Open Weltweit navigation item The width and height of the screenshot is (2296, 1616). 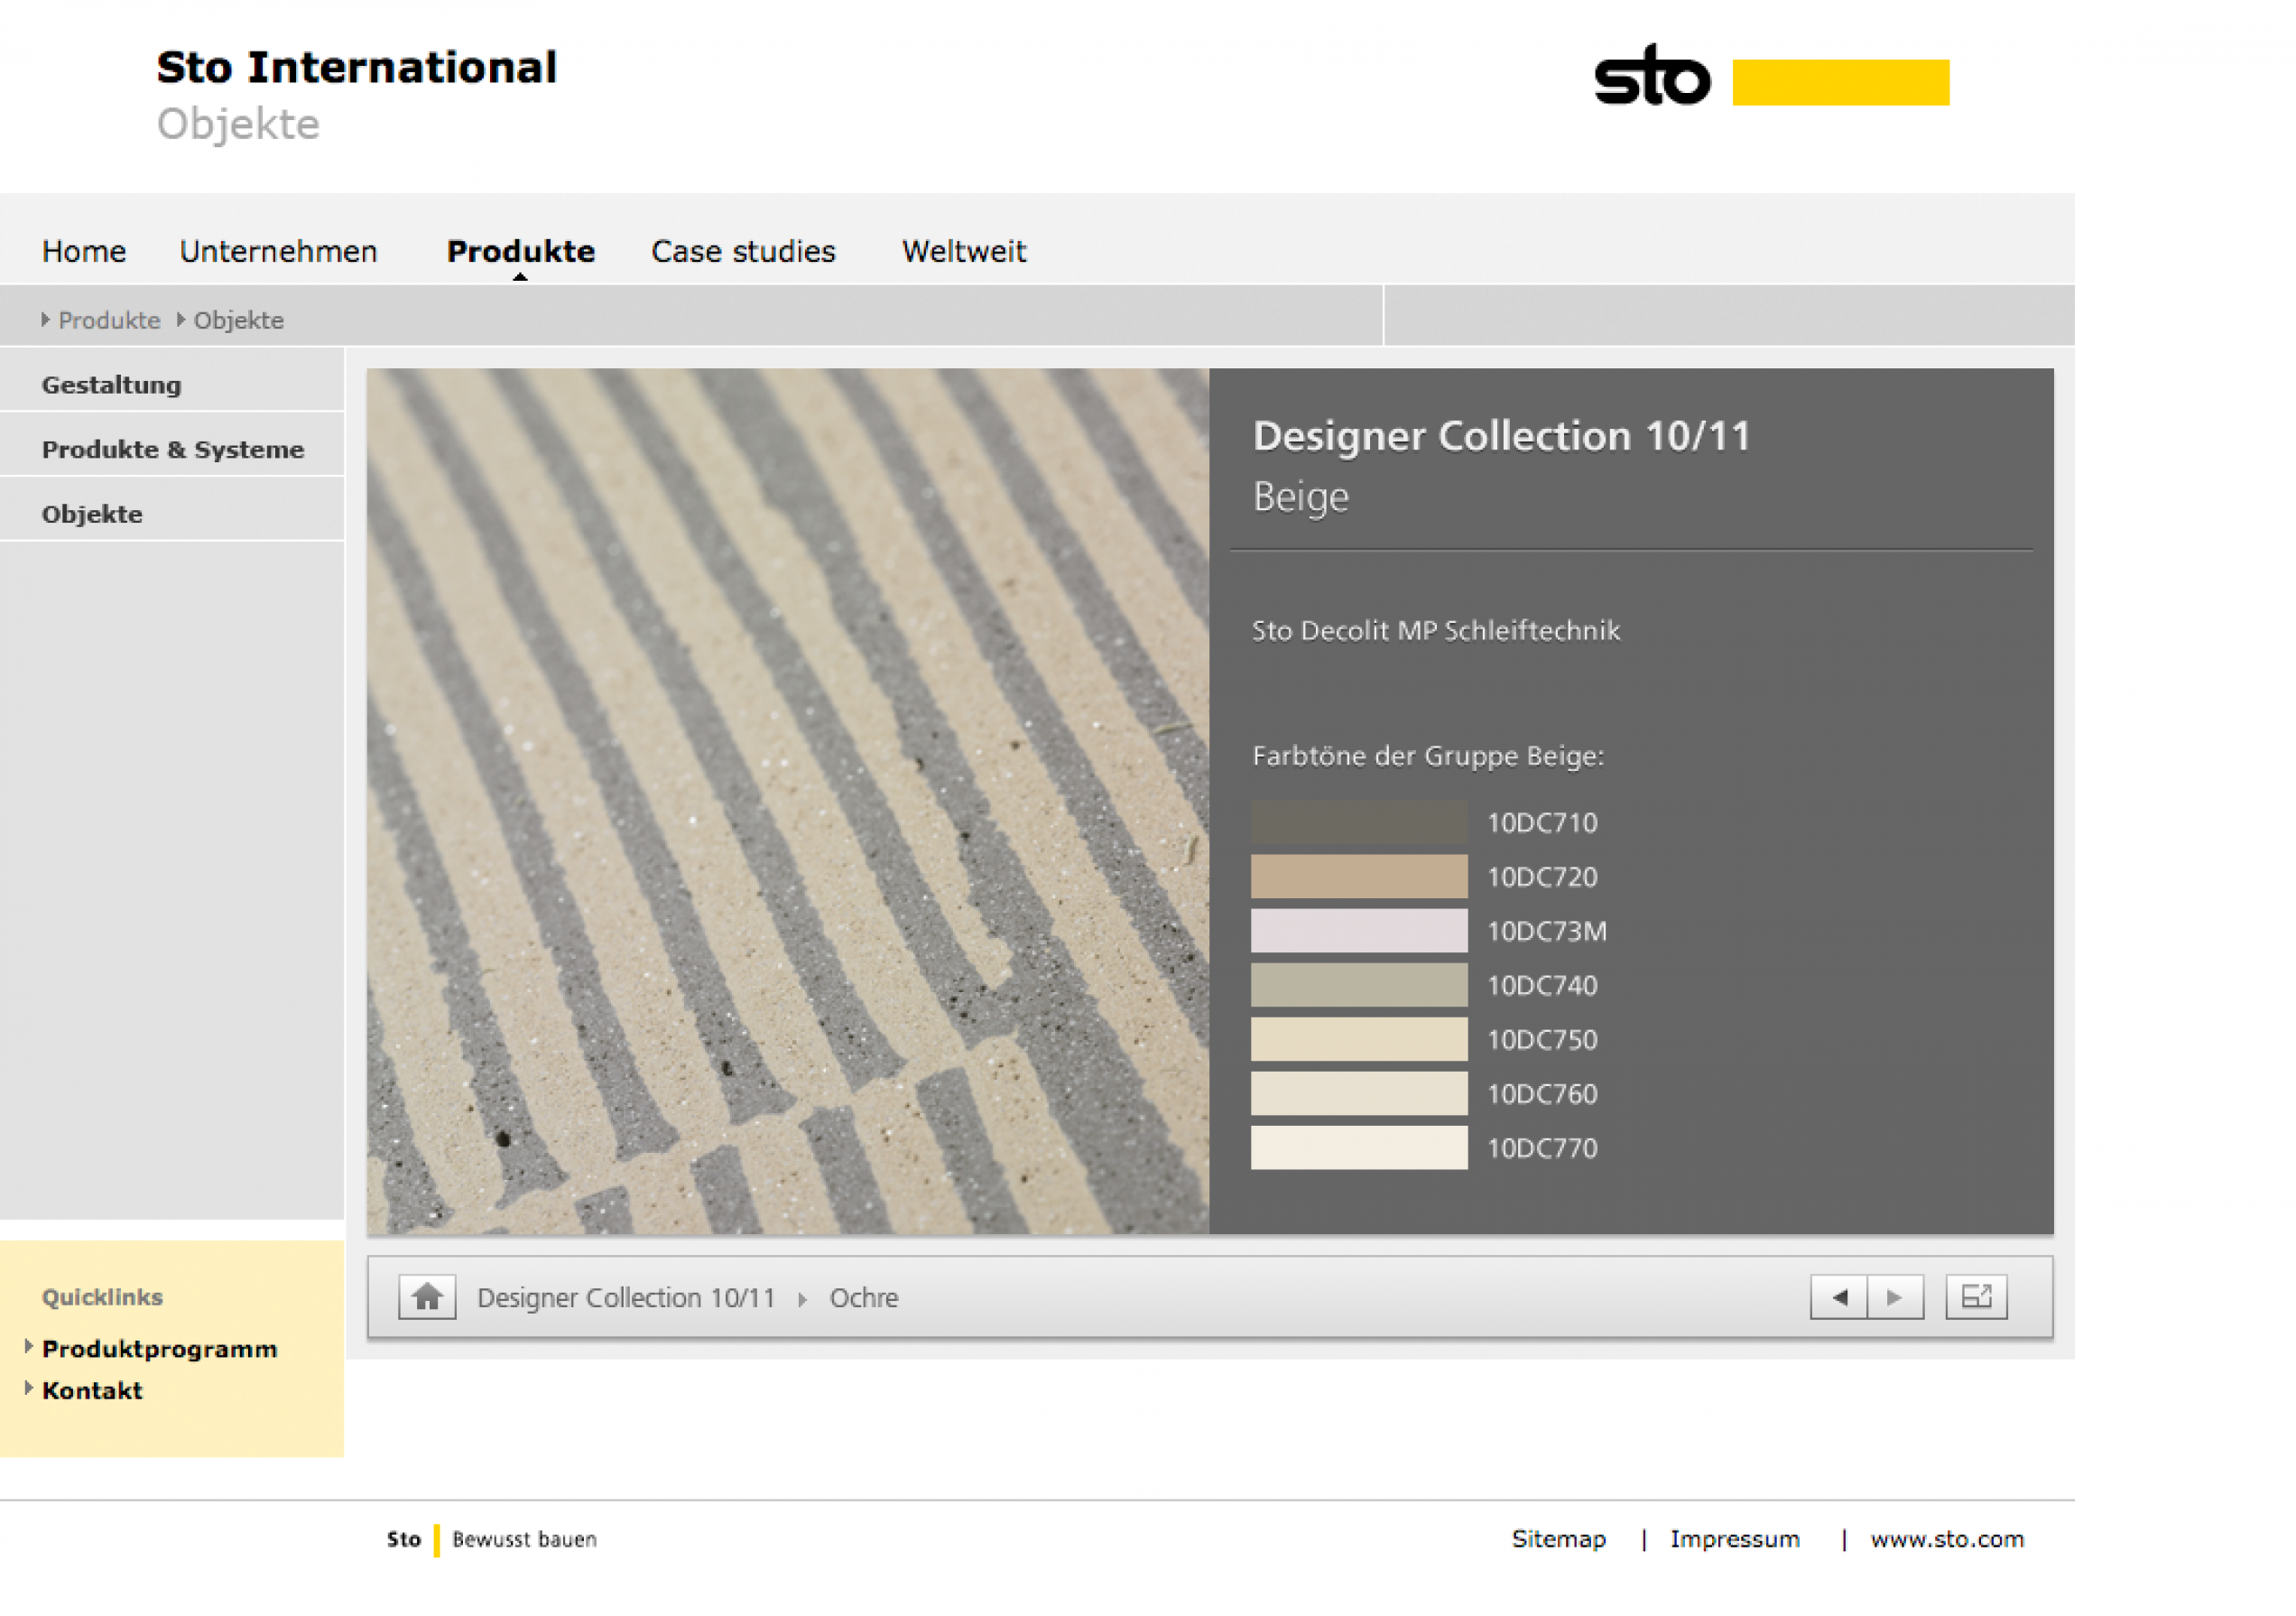click(963, 251)
